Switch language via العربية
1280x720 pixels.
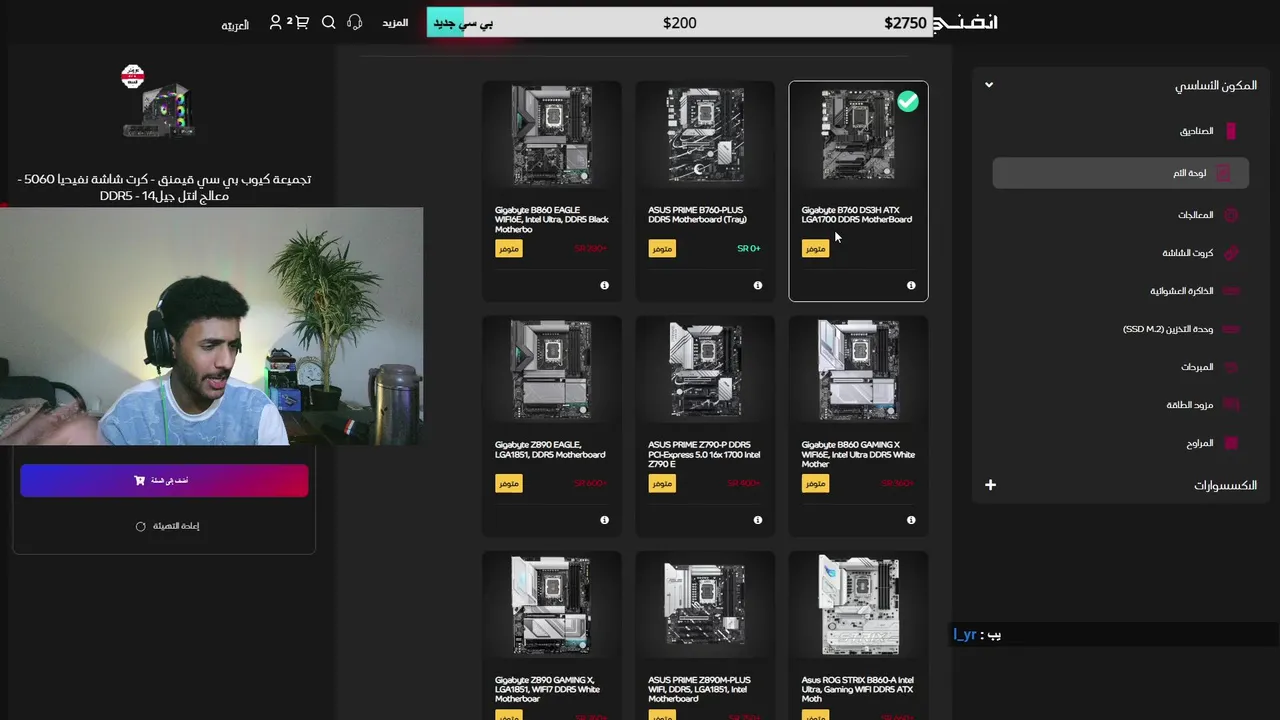tap(235, 25)
